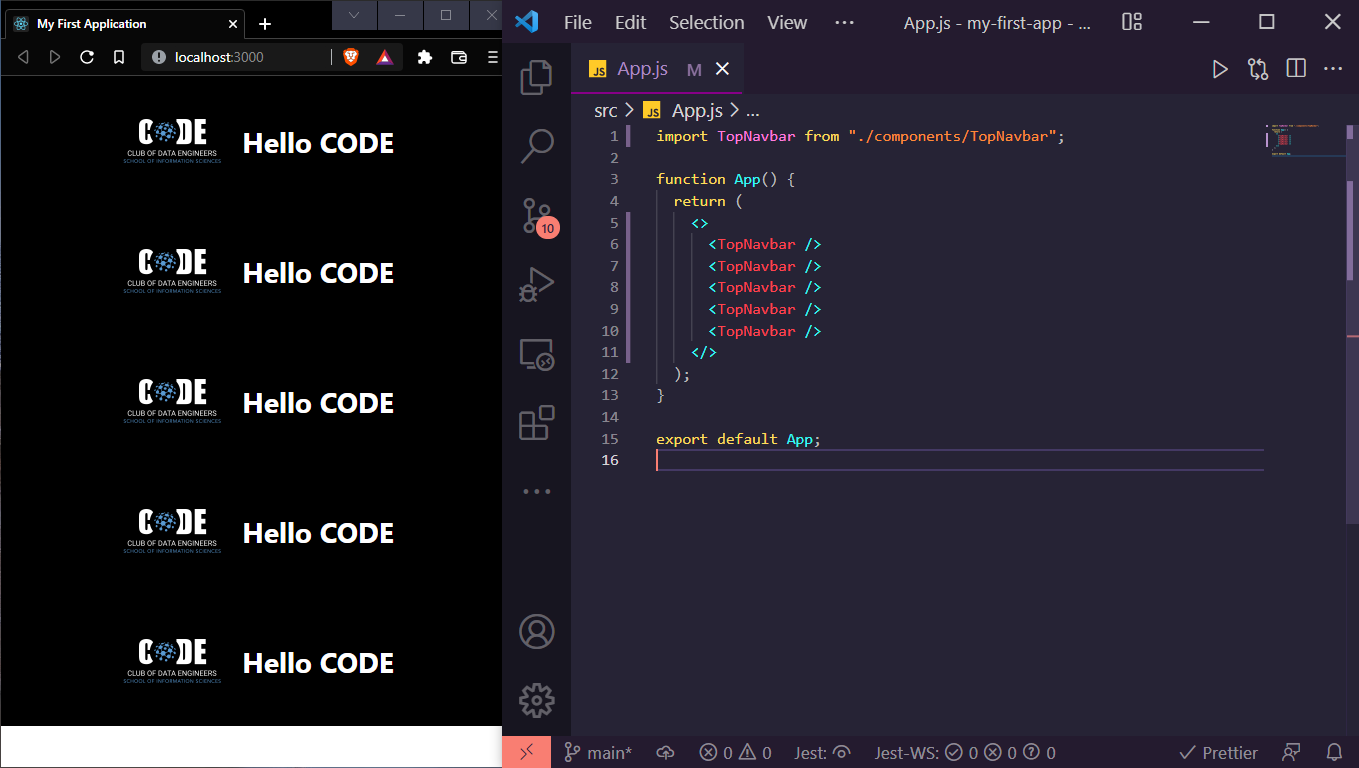Image resolution: width=1359 pixels, height=768 pixels.
Task: Open Search in the activity bar
Action: click(537, 146)
